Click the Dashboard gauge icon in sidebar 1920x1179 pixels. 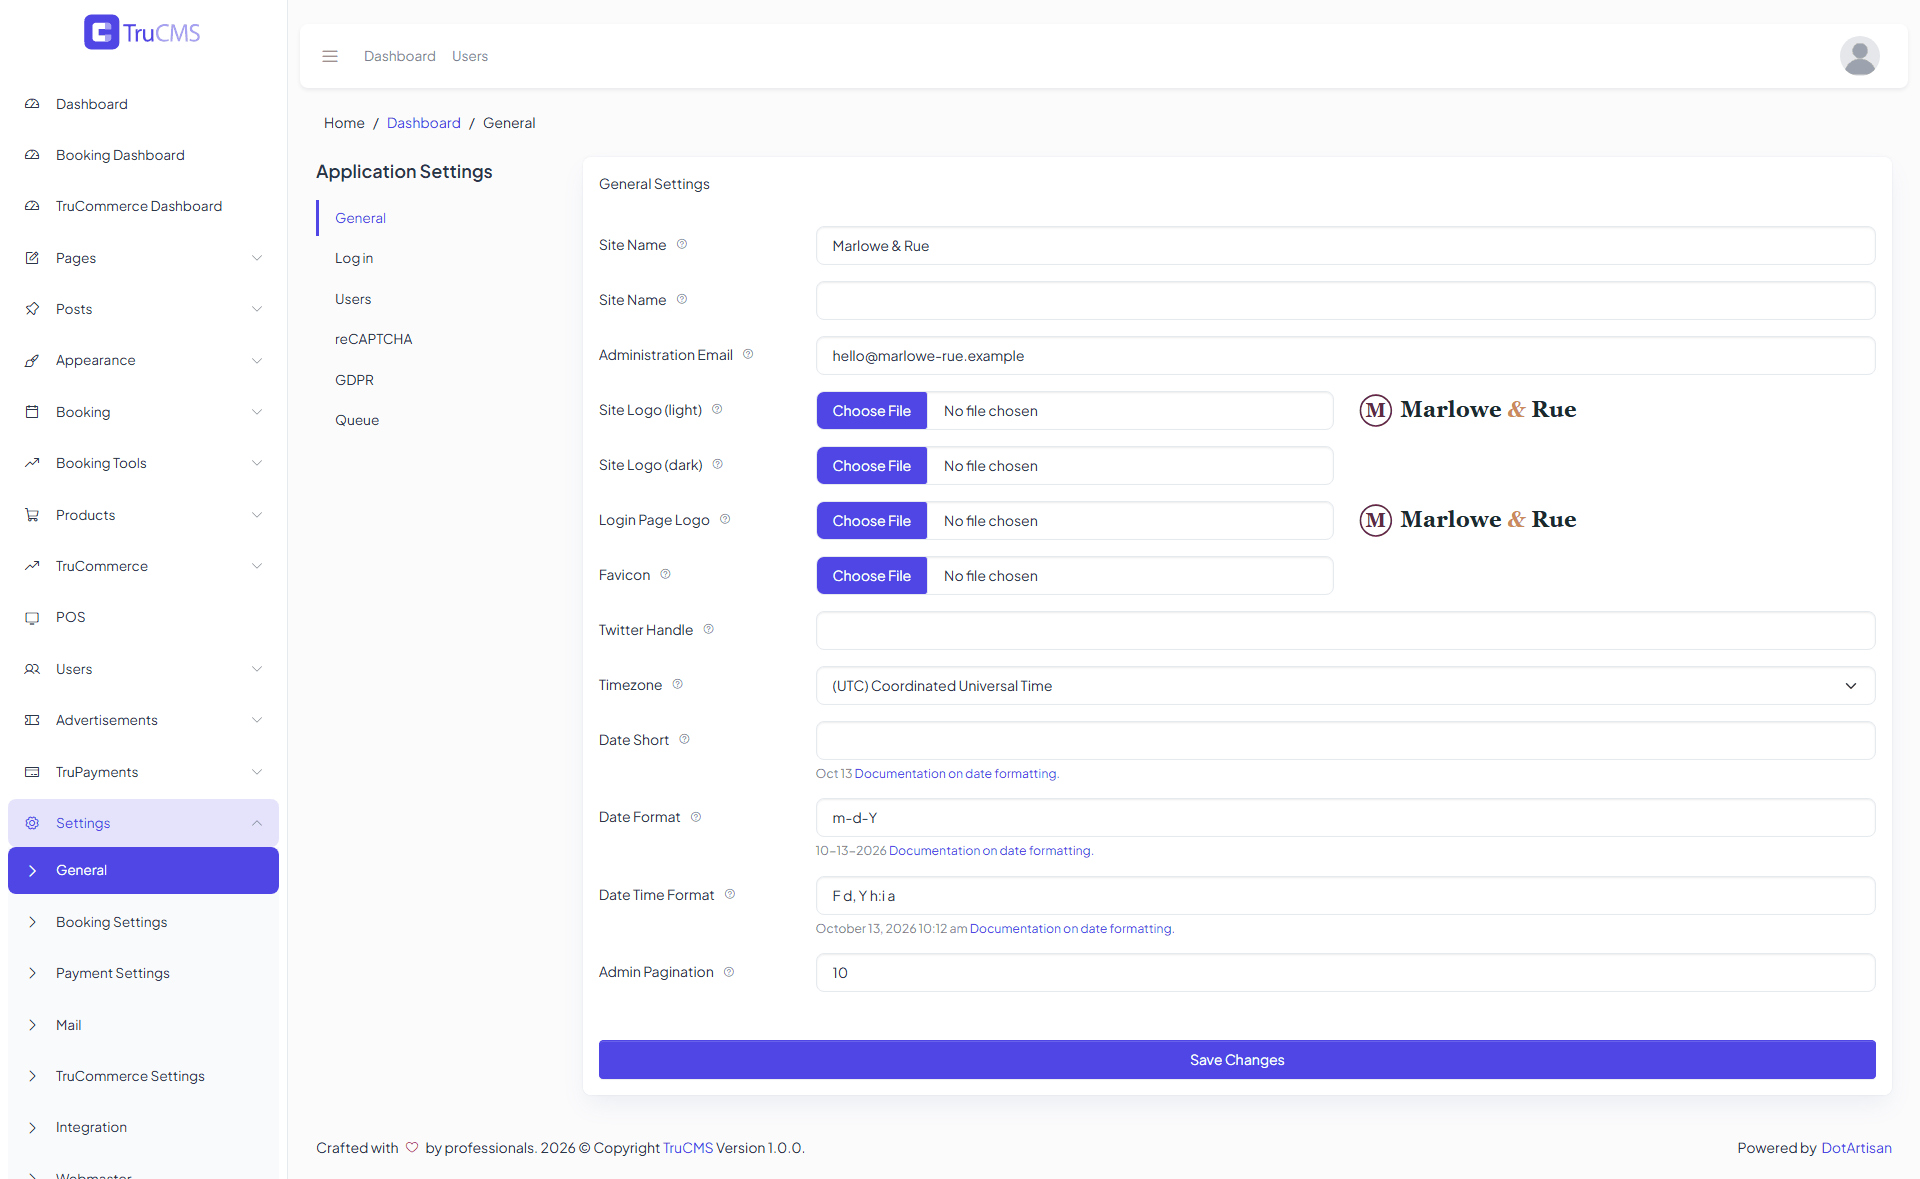point(32,104)
